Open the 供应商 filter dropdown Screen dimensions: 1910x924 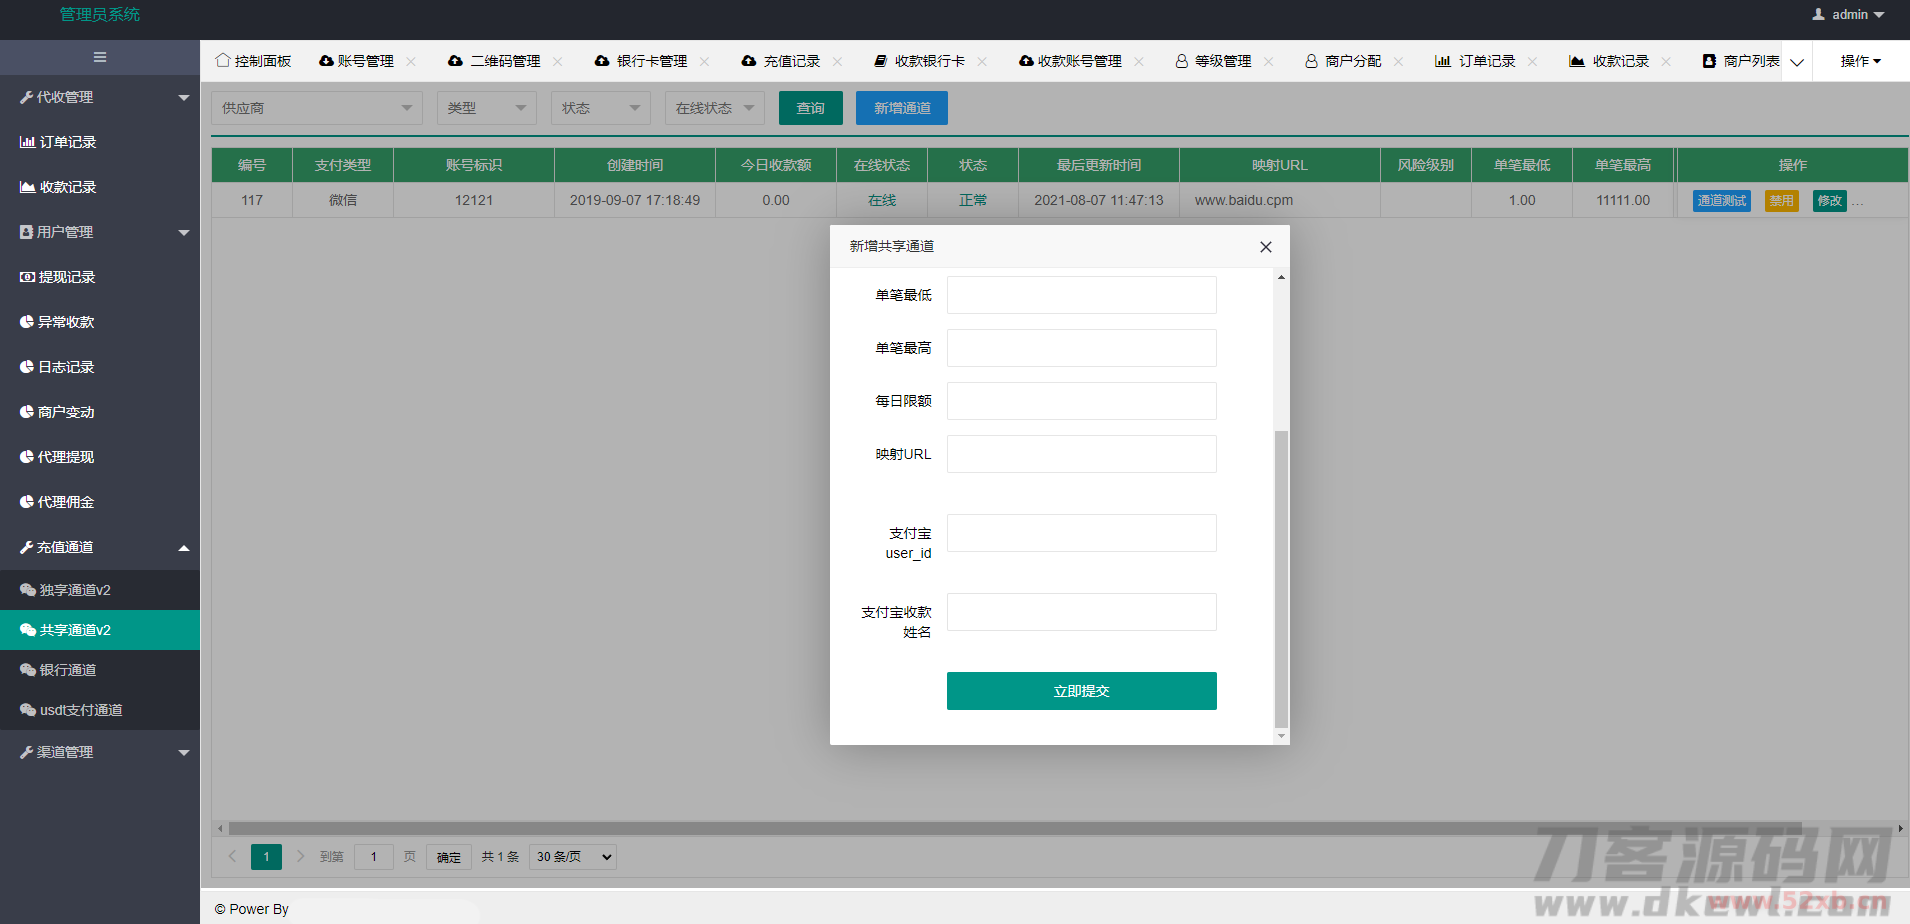[316, 108]
